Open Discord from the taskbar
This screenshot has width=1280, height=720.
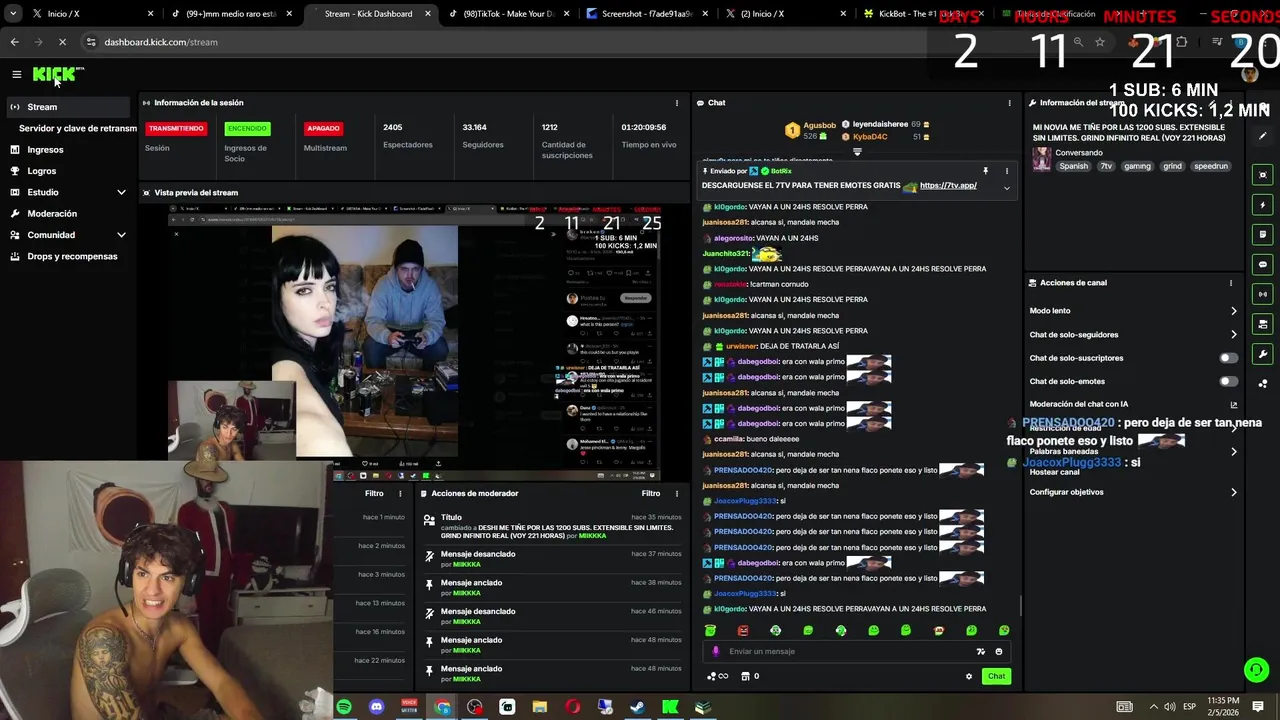coord(377,707)
